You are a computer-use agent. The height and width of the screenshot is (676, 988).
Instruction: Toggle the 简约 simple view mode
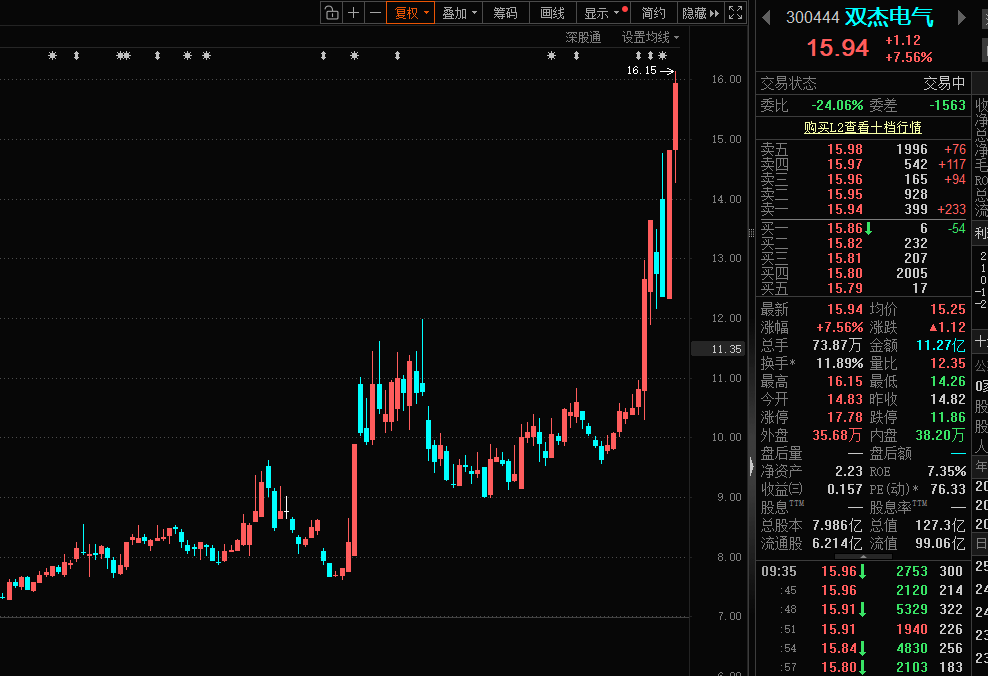point(653,12)
